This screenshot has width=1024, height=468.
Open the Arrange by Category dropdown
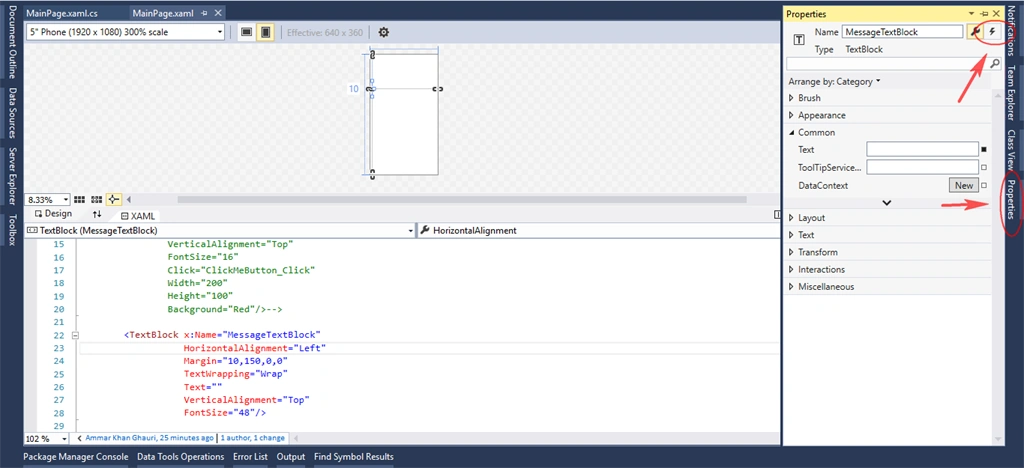click(835, 82)
